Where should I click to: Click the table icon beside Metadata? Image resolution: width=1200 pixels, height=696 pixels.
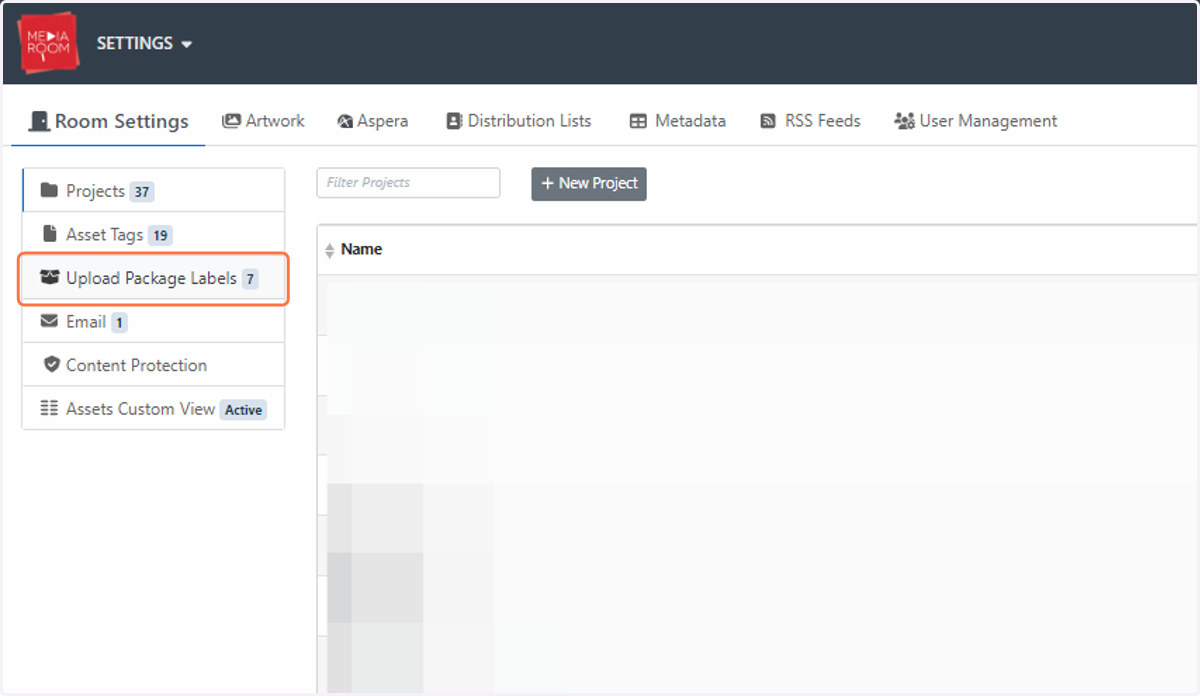pyautogui.click(x=638, y=122)
